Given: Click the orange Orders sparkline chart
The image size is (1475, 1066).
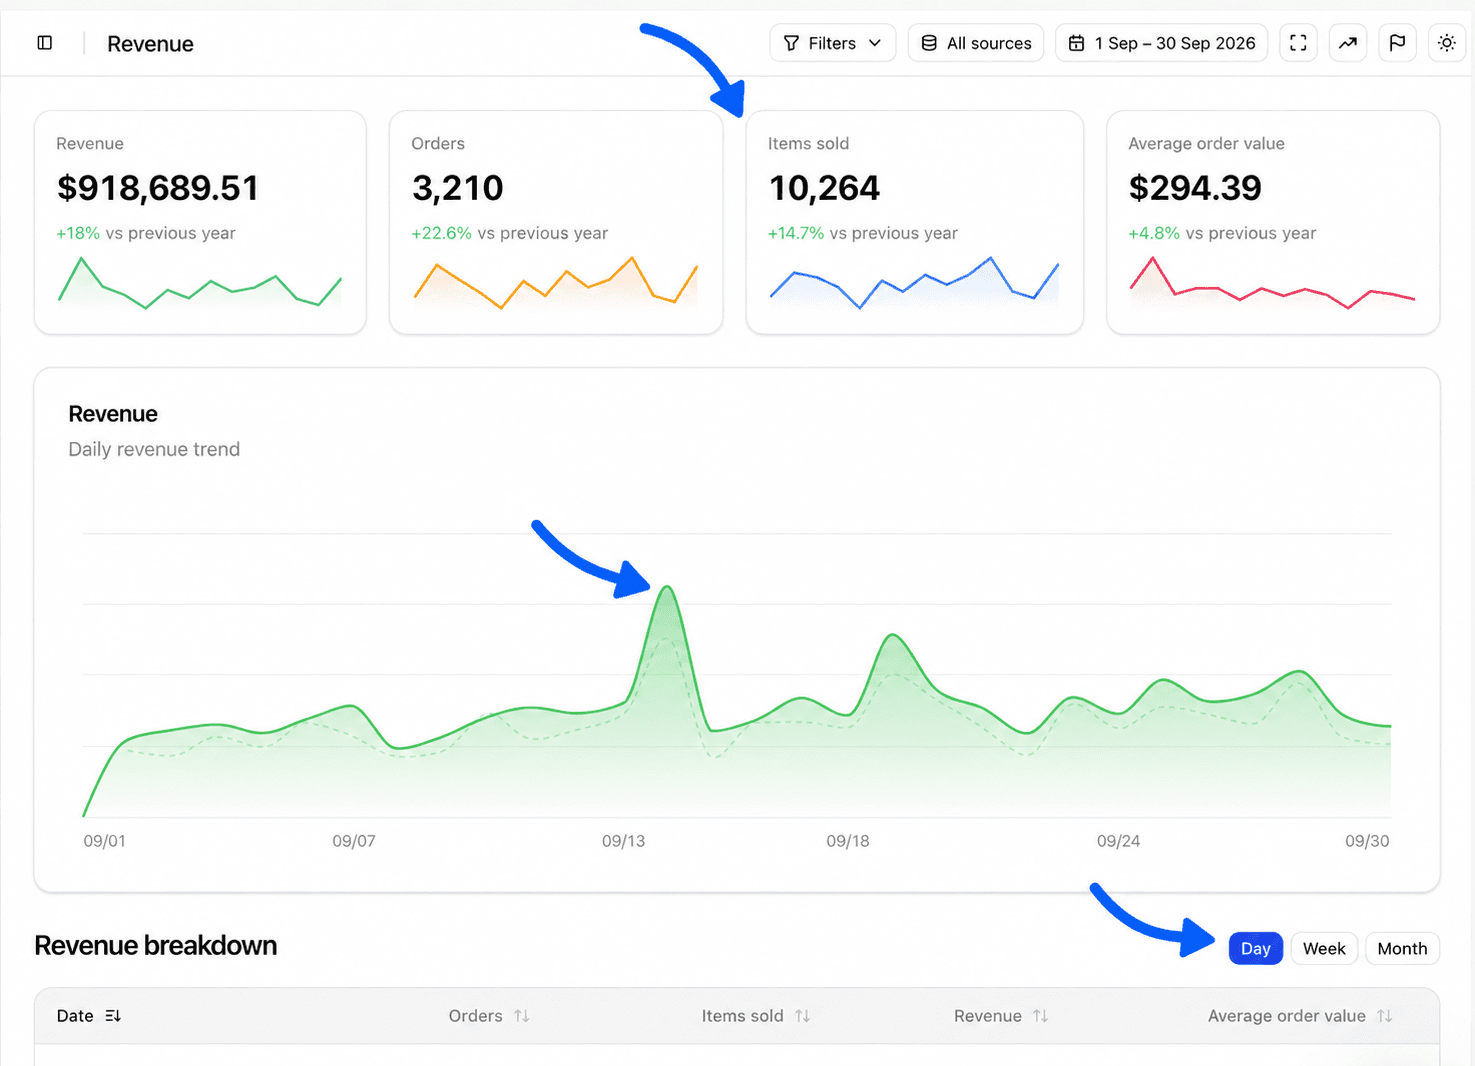Looking at the screenshot, I should pos(556,282).
